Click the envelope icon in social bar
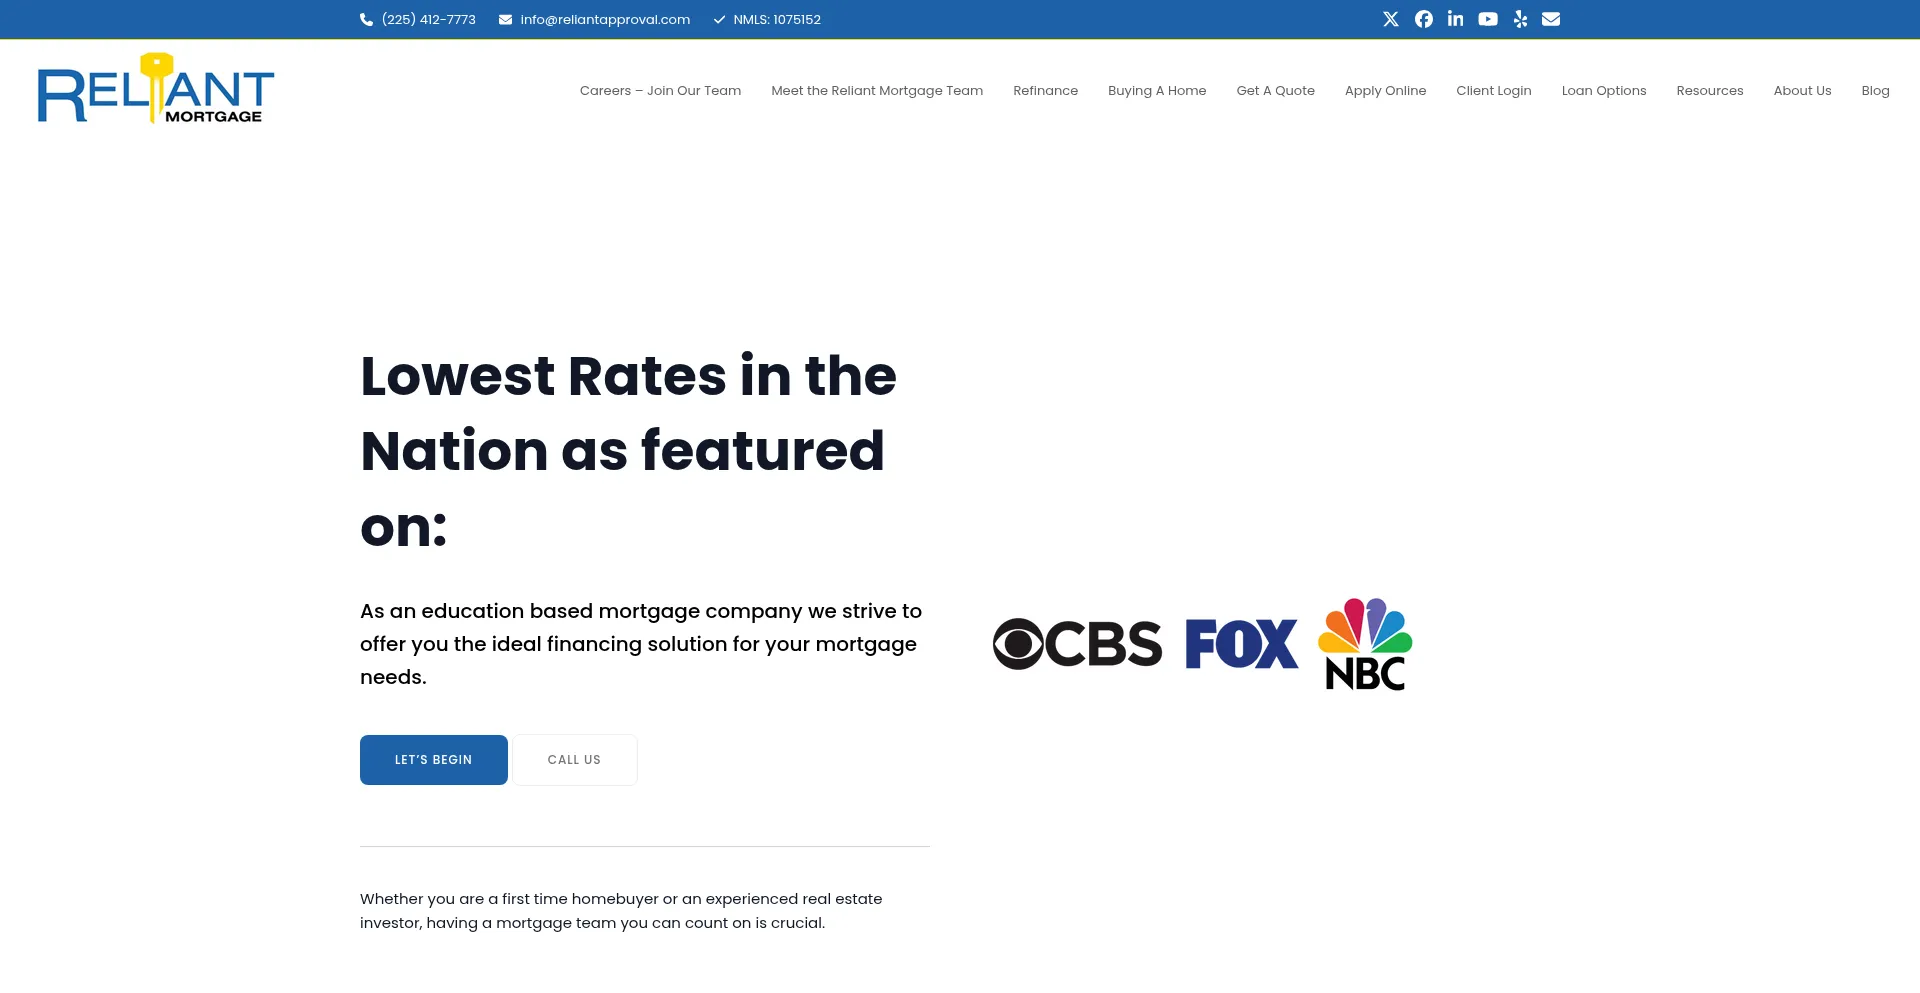 pos(1551,19)
